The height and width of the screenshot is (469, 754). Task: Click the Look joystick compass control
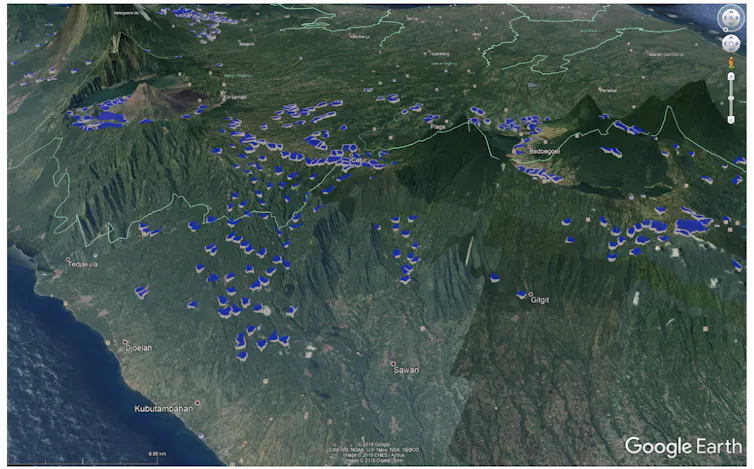point(730,17)
